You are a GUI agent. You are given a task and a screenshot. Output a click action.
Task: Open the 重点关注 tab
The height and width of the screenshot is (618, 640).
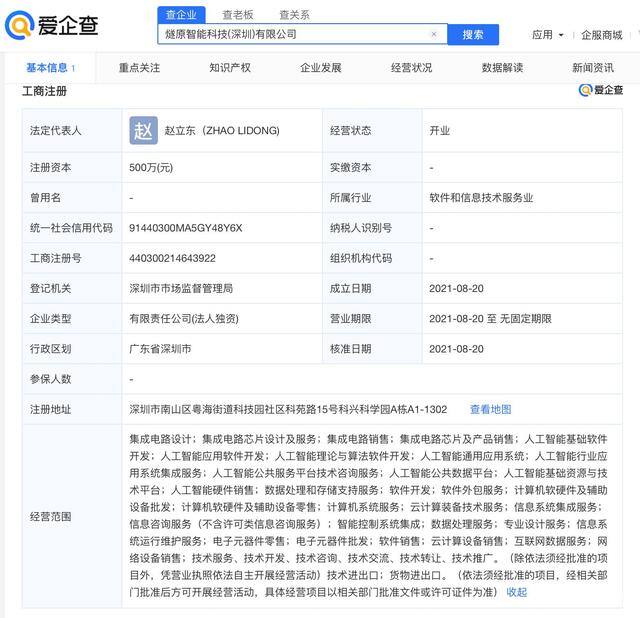coord(139,68)
